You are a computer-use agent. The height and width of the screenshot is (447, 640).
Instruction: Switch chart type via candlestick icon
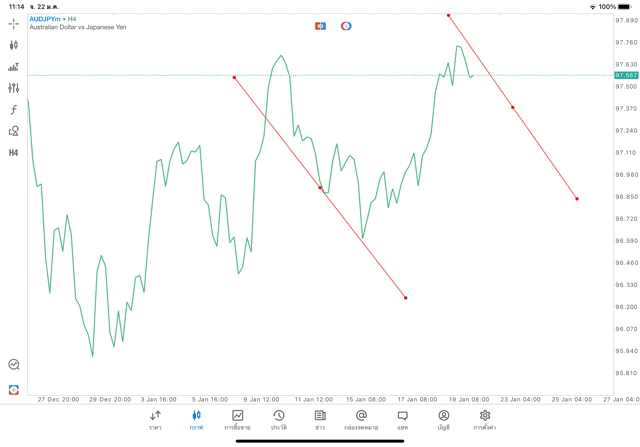(14, 45)
